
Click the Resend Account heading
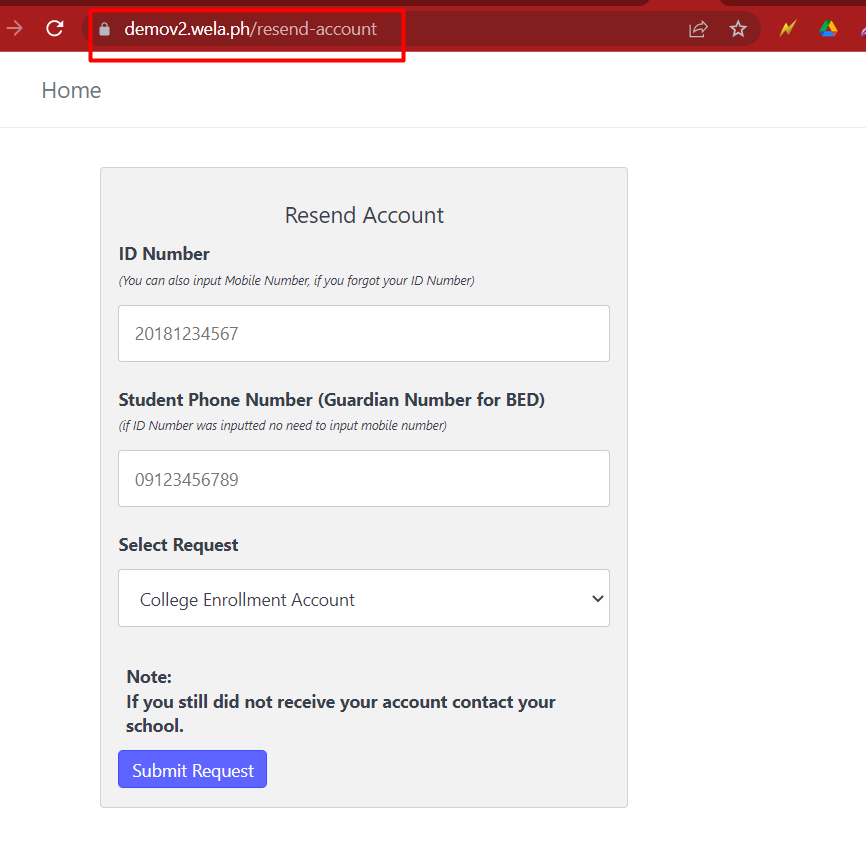click(364, 215)
